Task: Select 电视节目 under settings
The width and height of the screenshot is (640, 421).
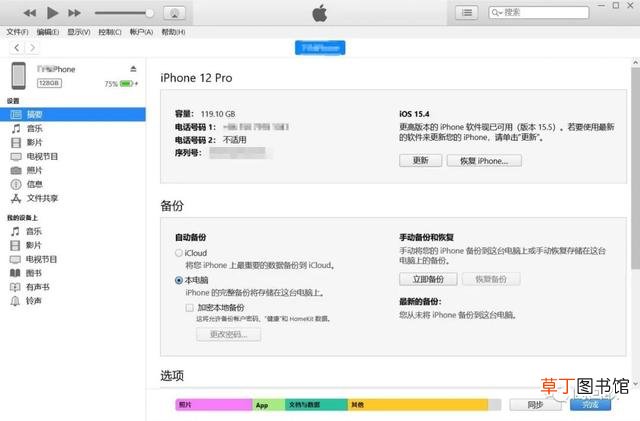Action: pyautogui.click(x=42, y=156)
